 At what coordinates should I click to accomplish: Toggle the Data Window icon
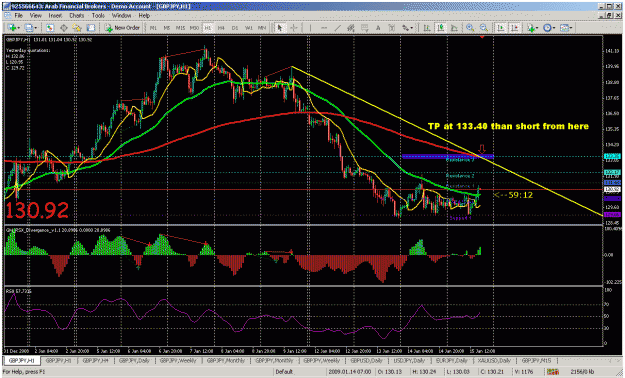(63, 28)
